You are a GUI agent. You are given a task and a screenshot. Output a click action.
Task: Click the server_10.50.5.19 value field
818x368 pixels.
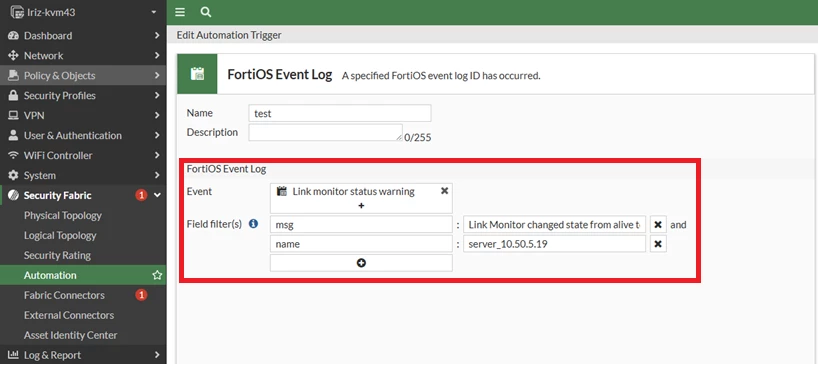point(555,244)
